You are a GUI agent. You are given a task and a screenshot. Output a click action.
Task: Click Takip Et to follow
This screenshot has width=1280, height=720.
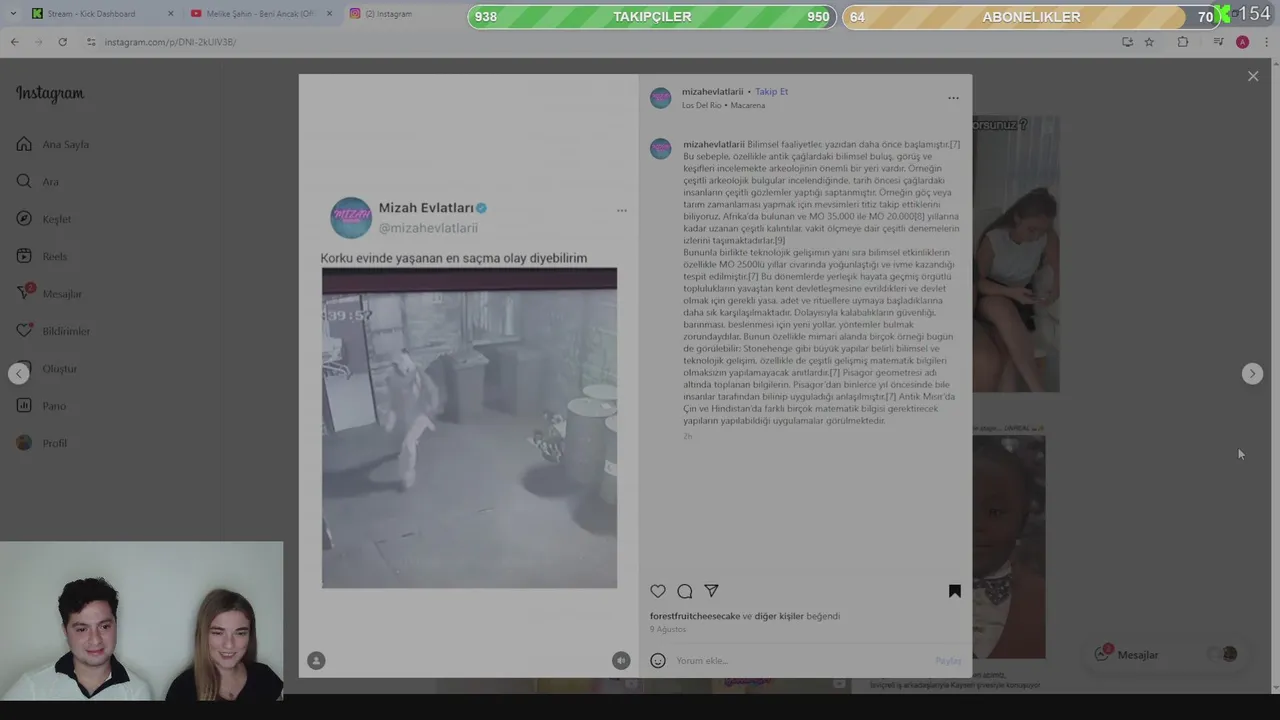point(772,92)
